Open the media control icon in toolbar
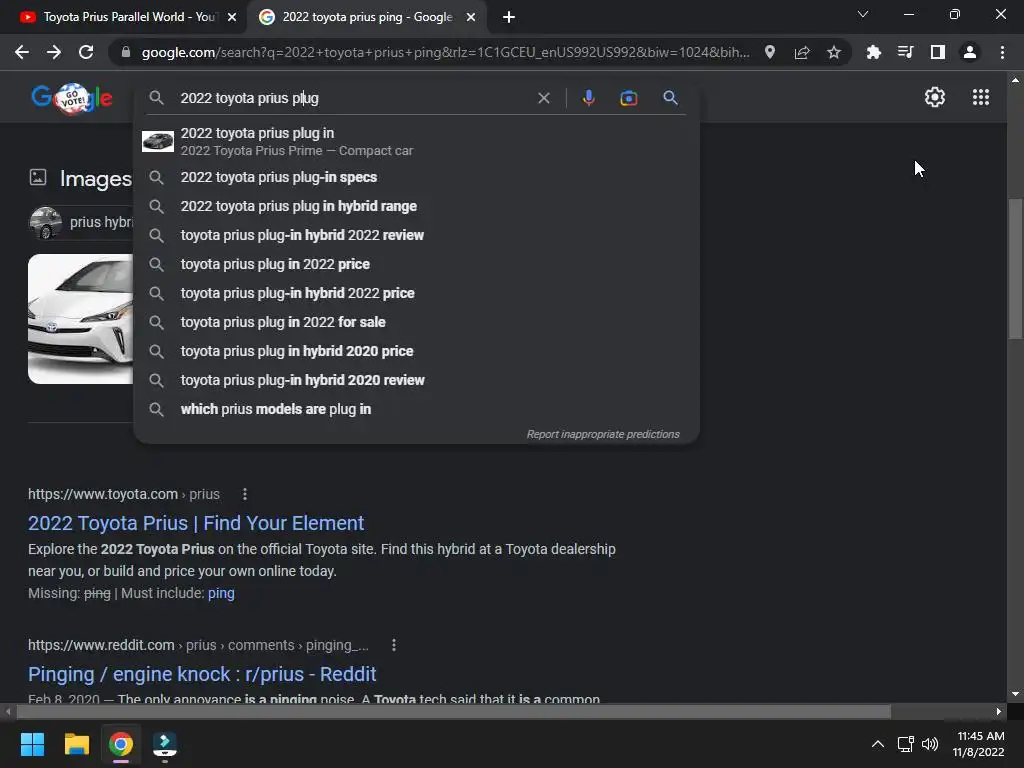 [905, 52]
